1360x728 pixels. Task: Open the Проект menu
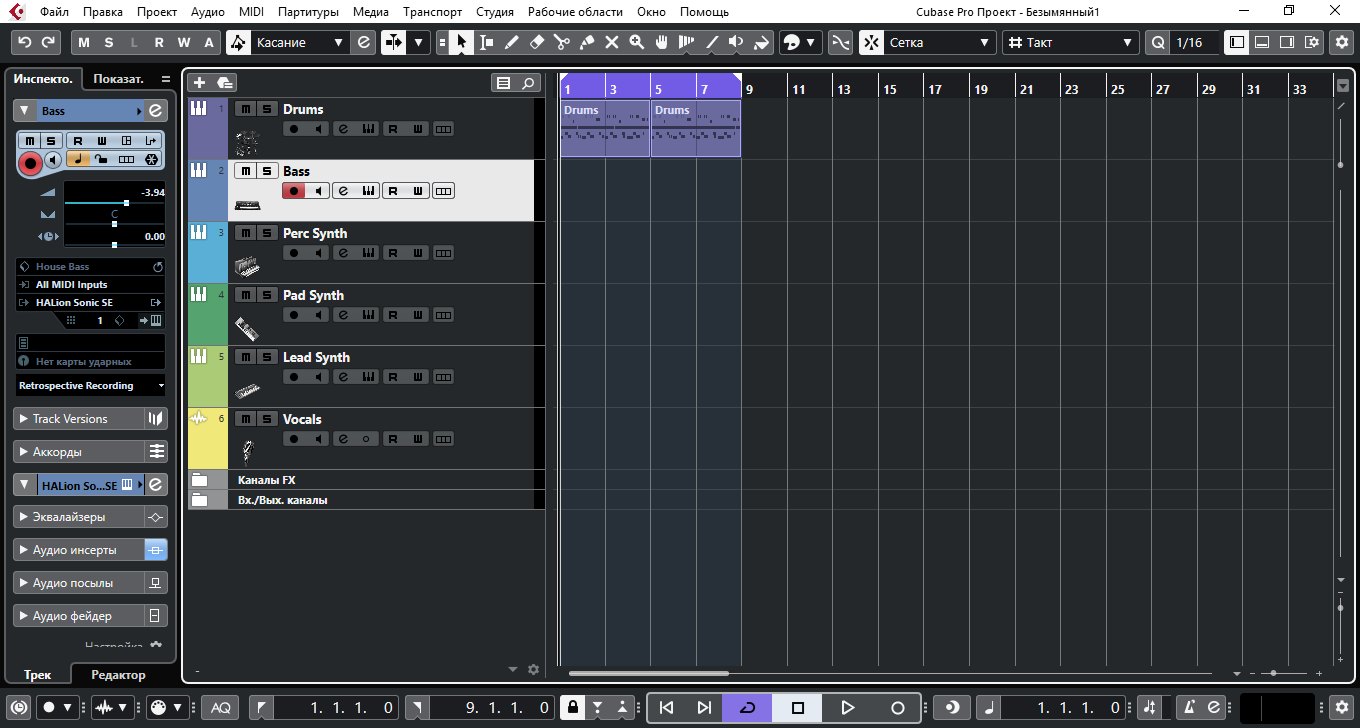click(x=157, y=12)
